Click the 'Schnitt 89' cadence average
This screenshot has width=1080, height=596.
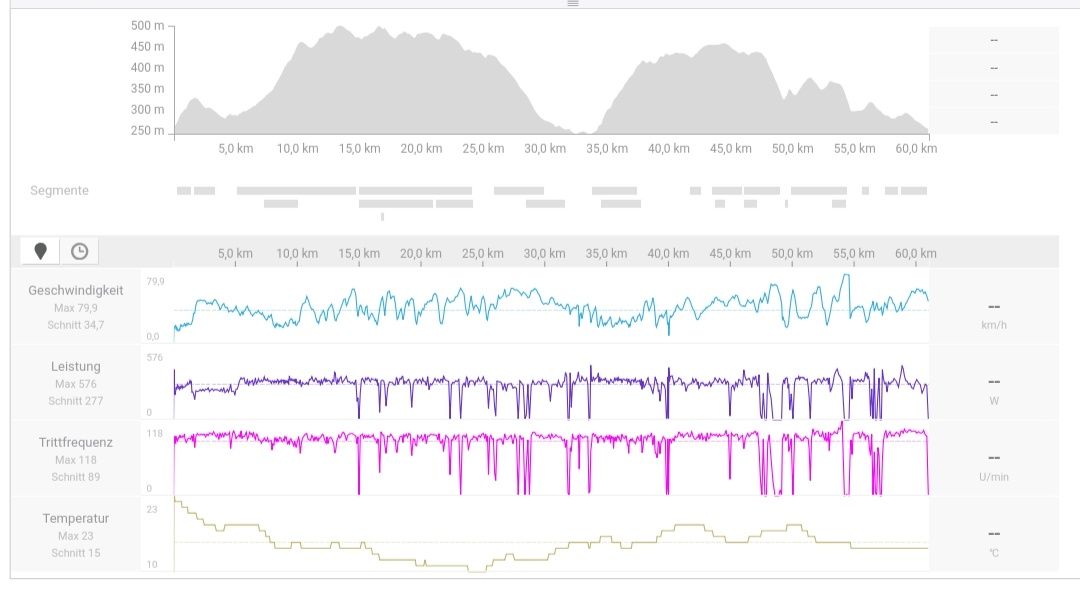(76, 477)
